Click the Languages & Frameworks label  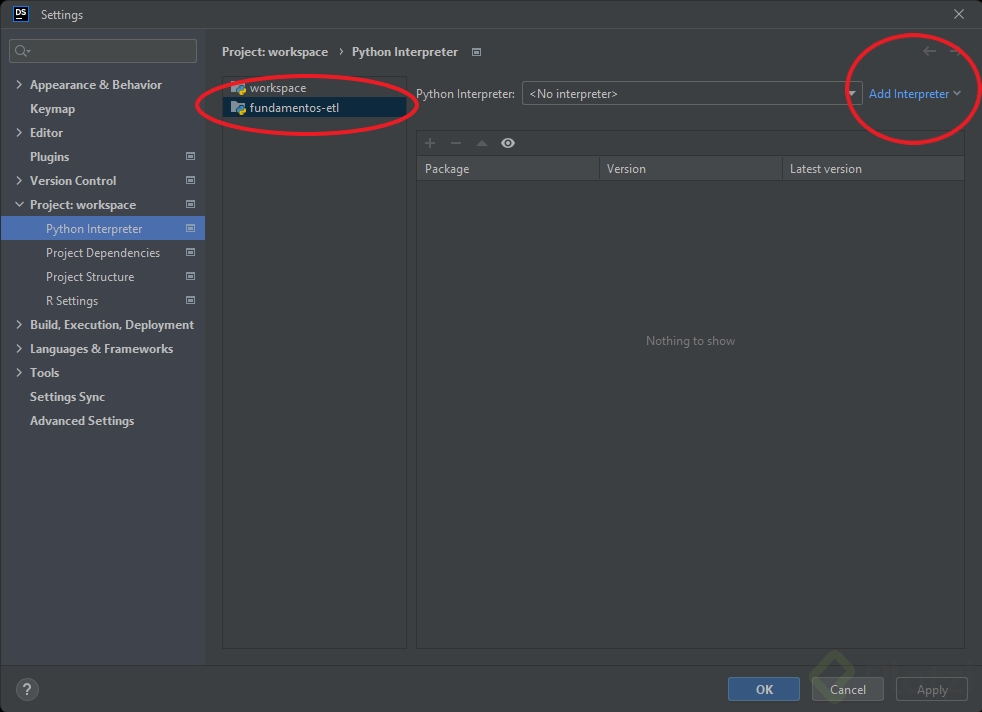(x=101, y=348)
